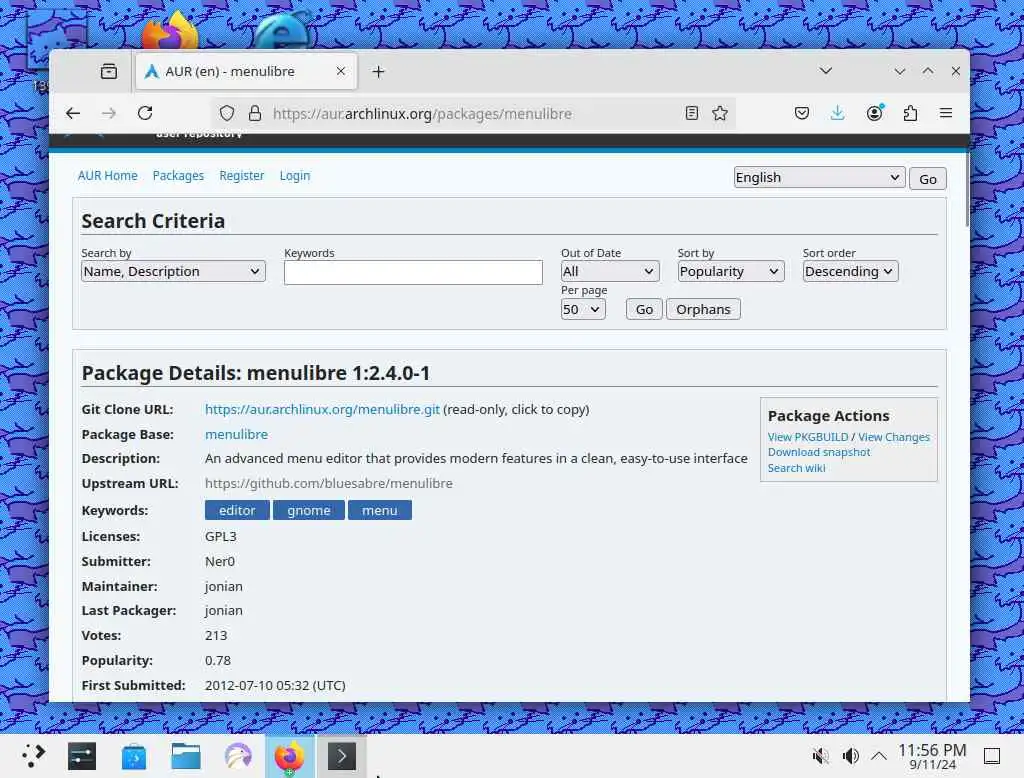Screen dimensions: 1024x778
Task: Click the Orphans button
Action: pos(703,310)
